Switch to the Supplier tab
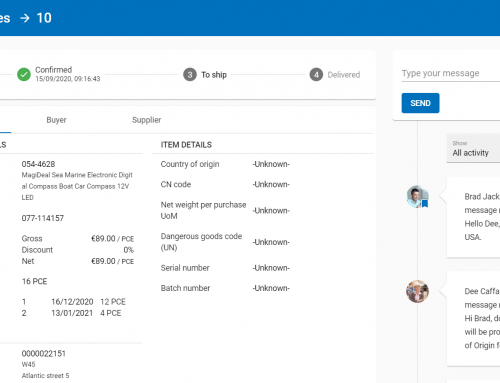This screenshot has height=383, width=500. point(146,120)
